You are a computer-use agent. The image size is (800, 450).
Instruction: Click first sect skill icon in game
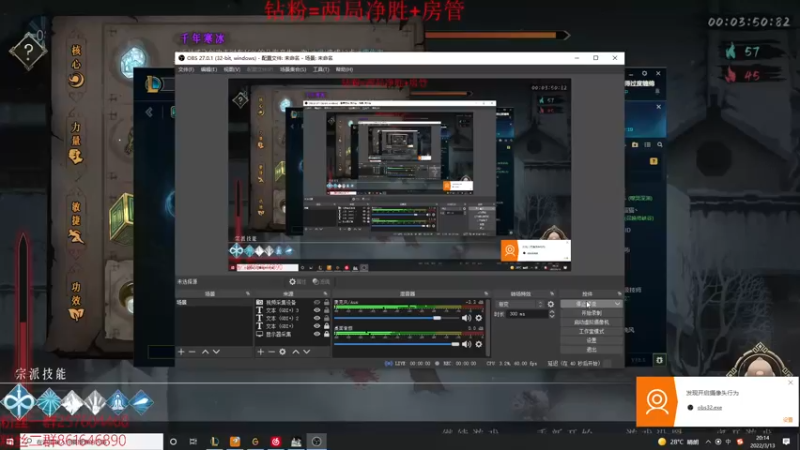coord(18,401)
